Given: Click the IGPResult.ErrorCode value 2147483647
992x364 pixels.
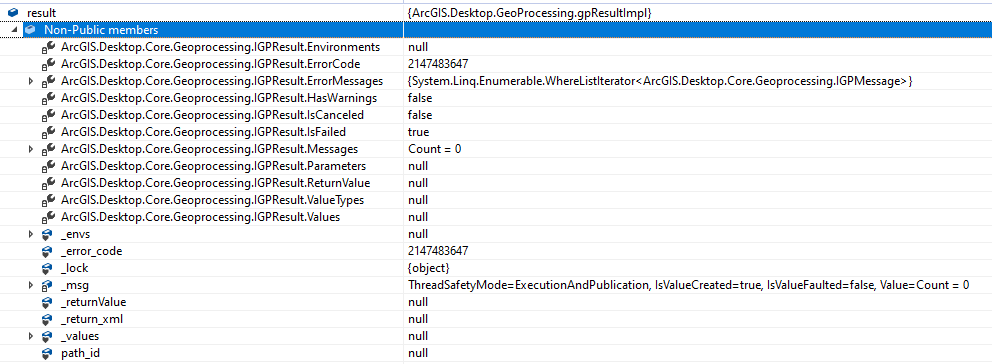Looking at the screenshot, I should [438, 64].
